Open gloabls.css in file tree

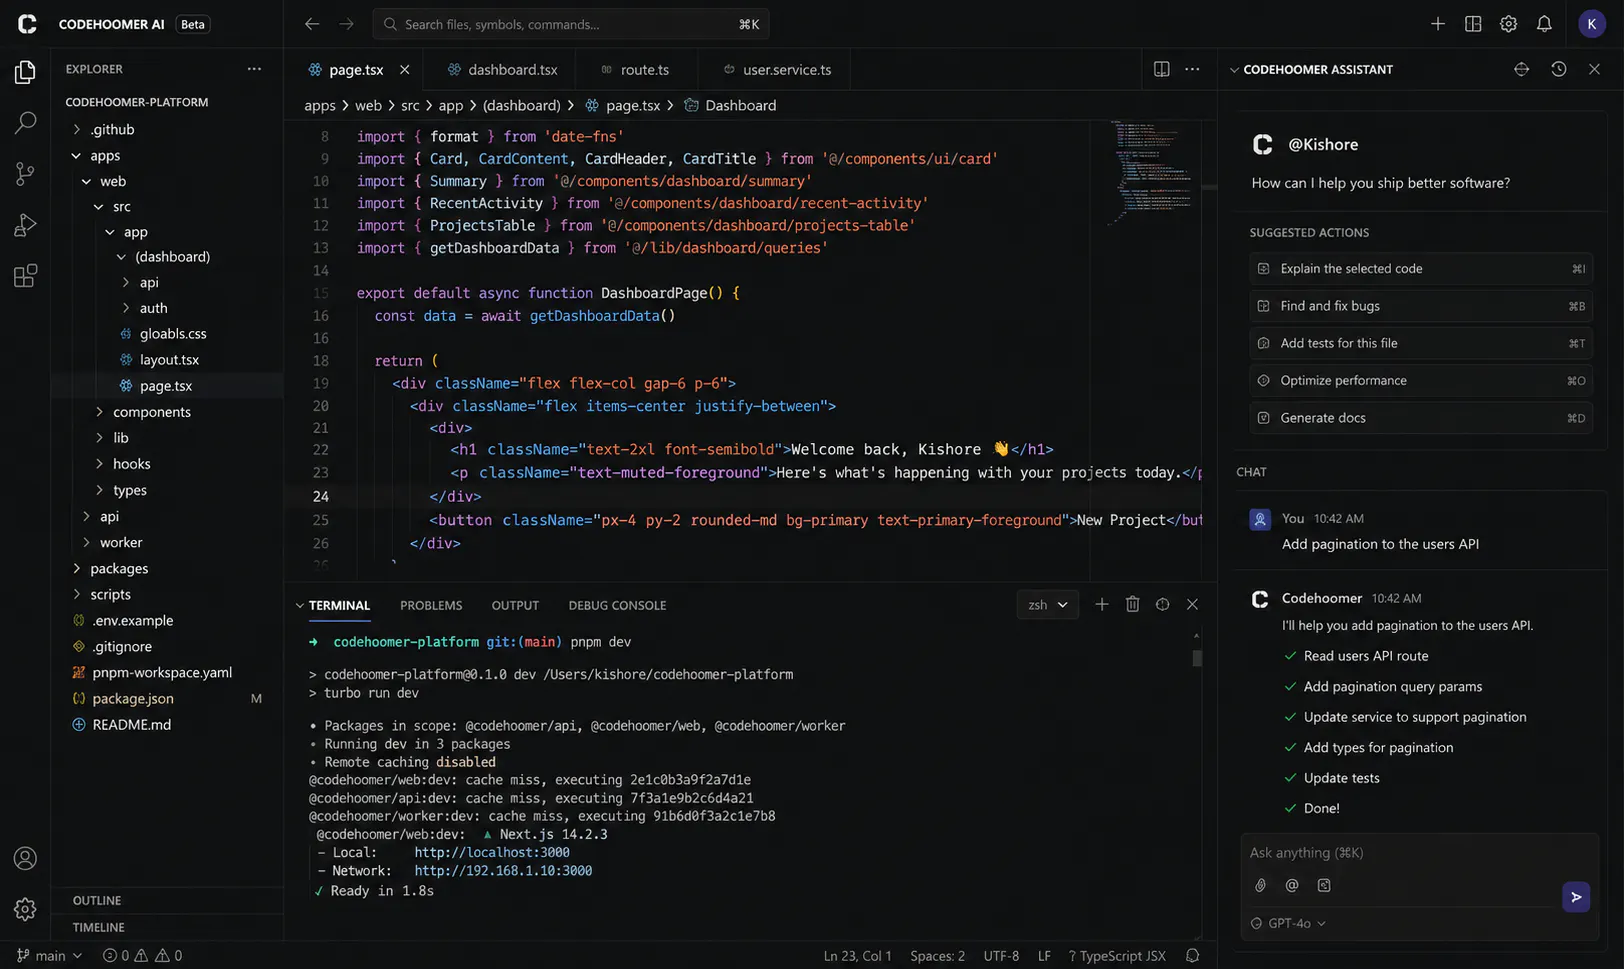173,333
